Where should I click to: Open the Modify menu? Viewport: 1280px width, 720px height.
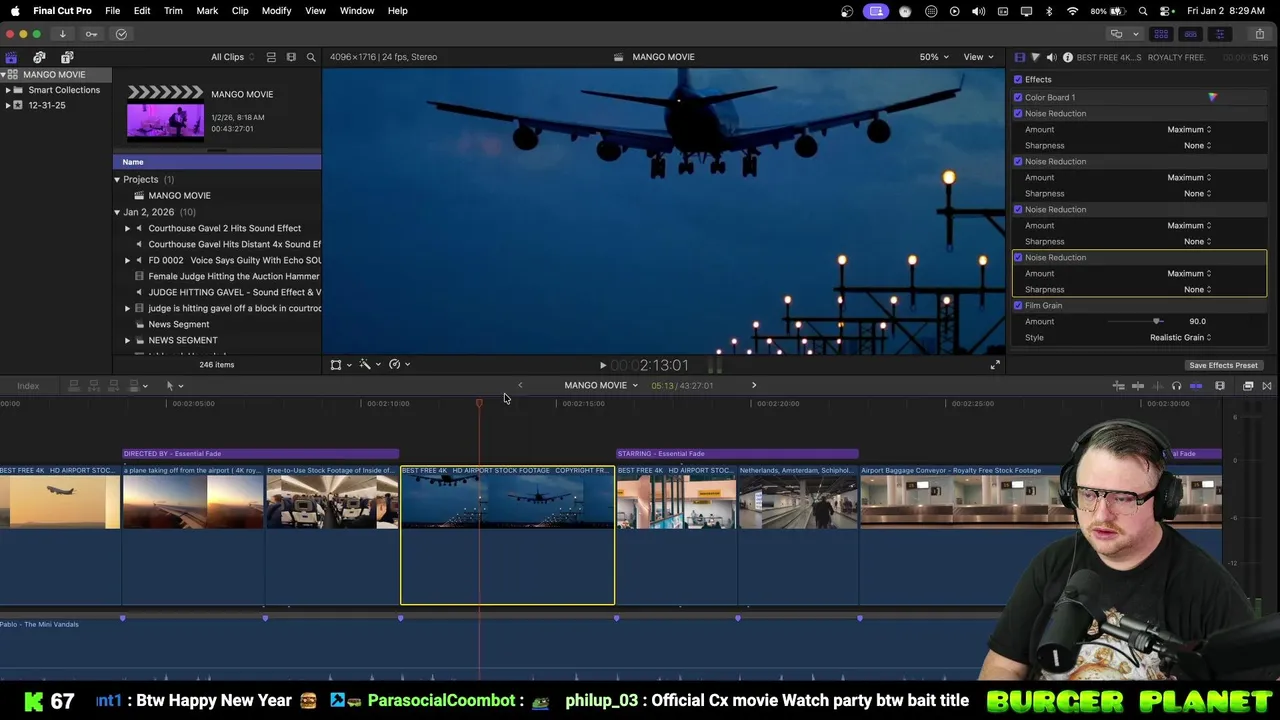[x=277, y=11]
